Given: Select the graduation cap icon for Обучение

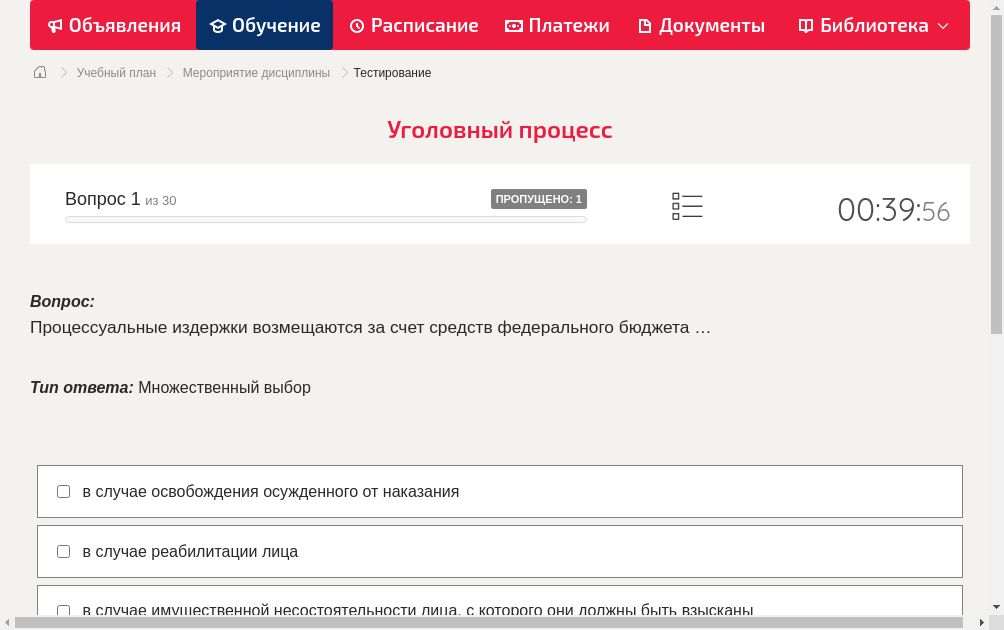Looking at the screenshot, I should [x=219, y=25].
